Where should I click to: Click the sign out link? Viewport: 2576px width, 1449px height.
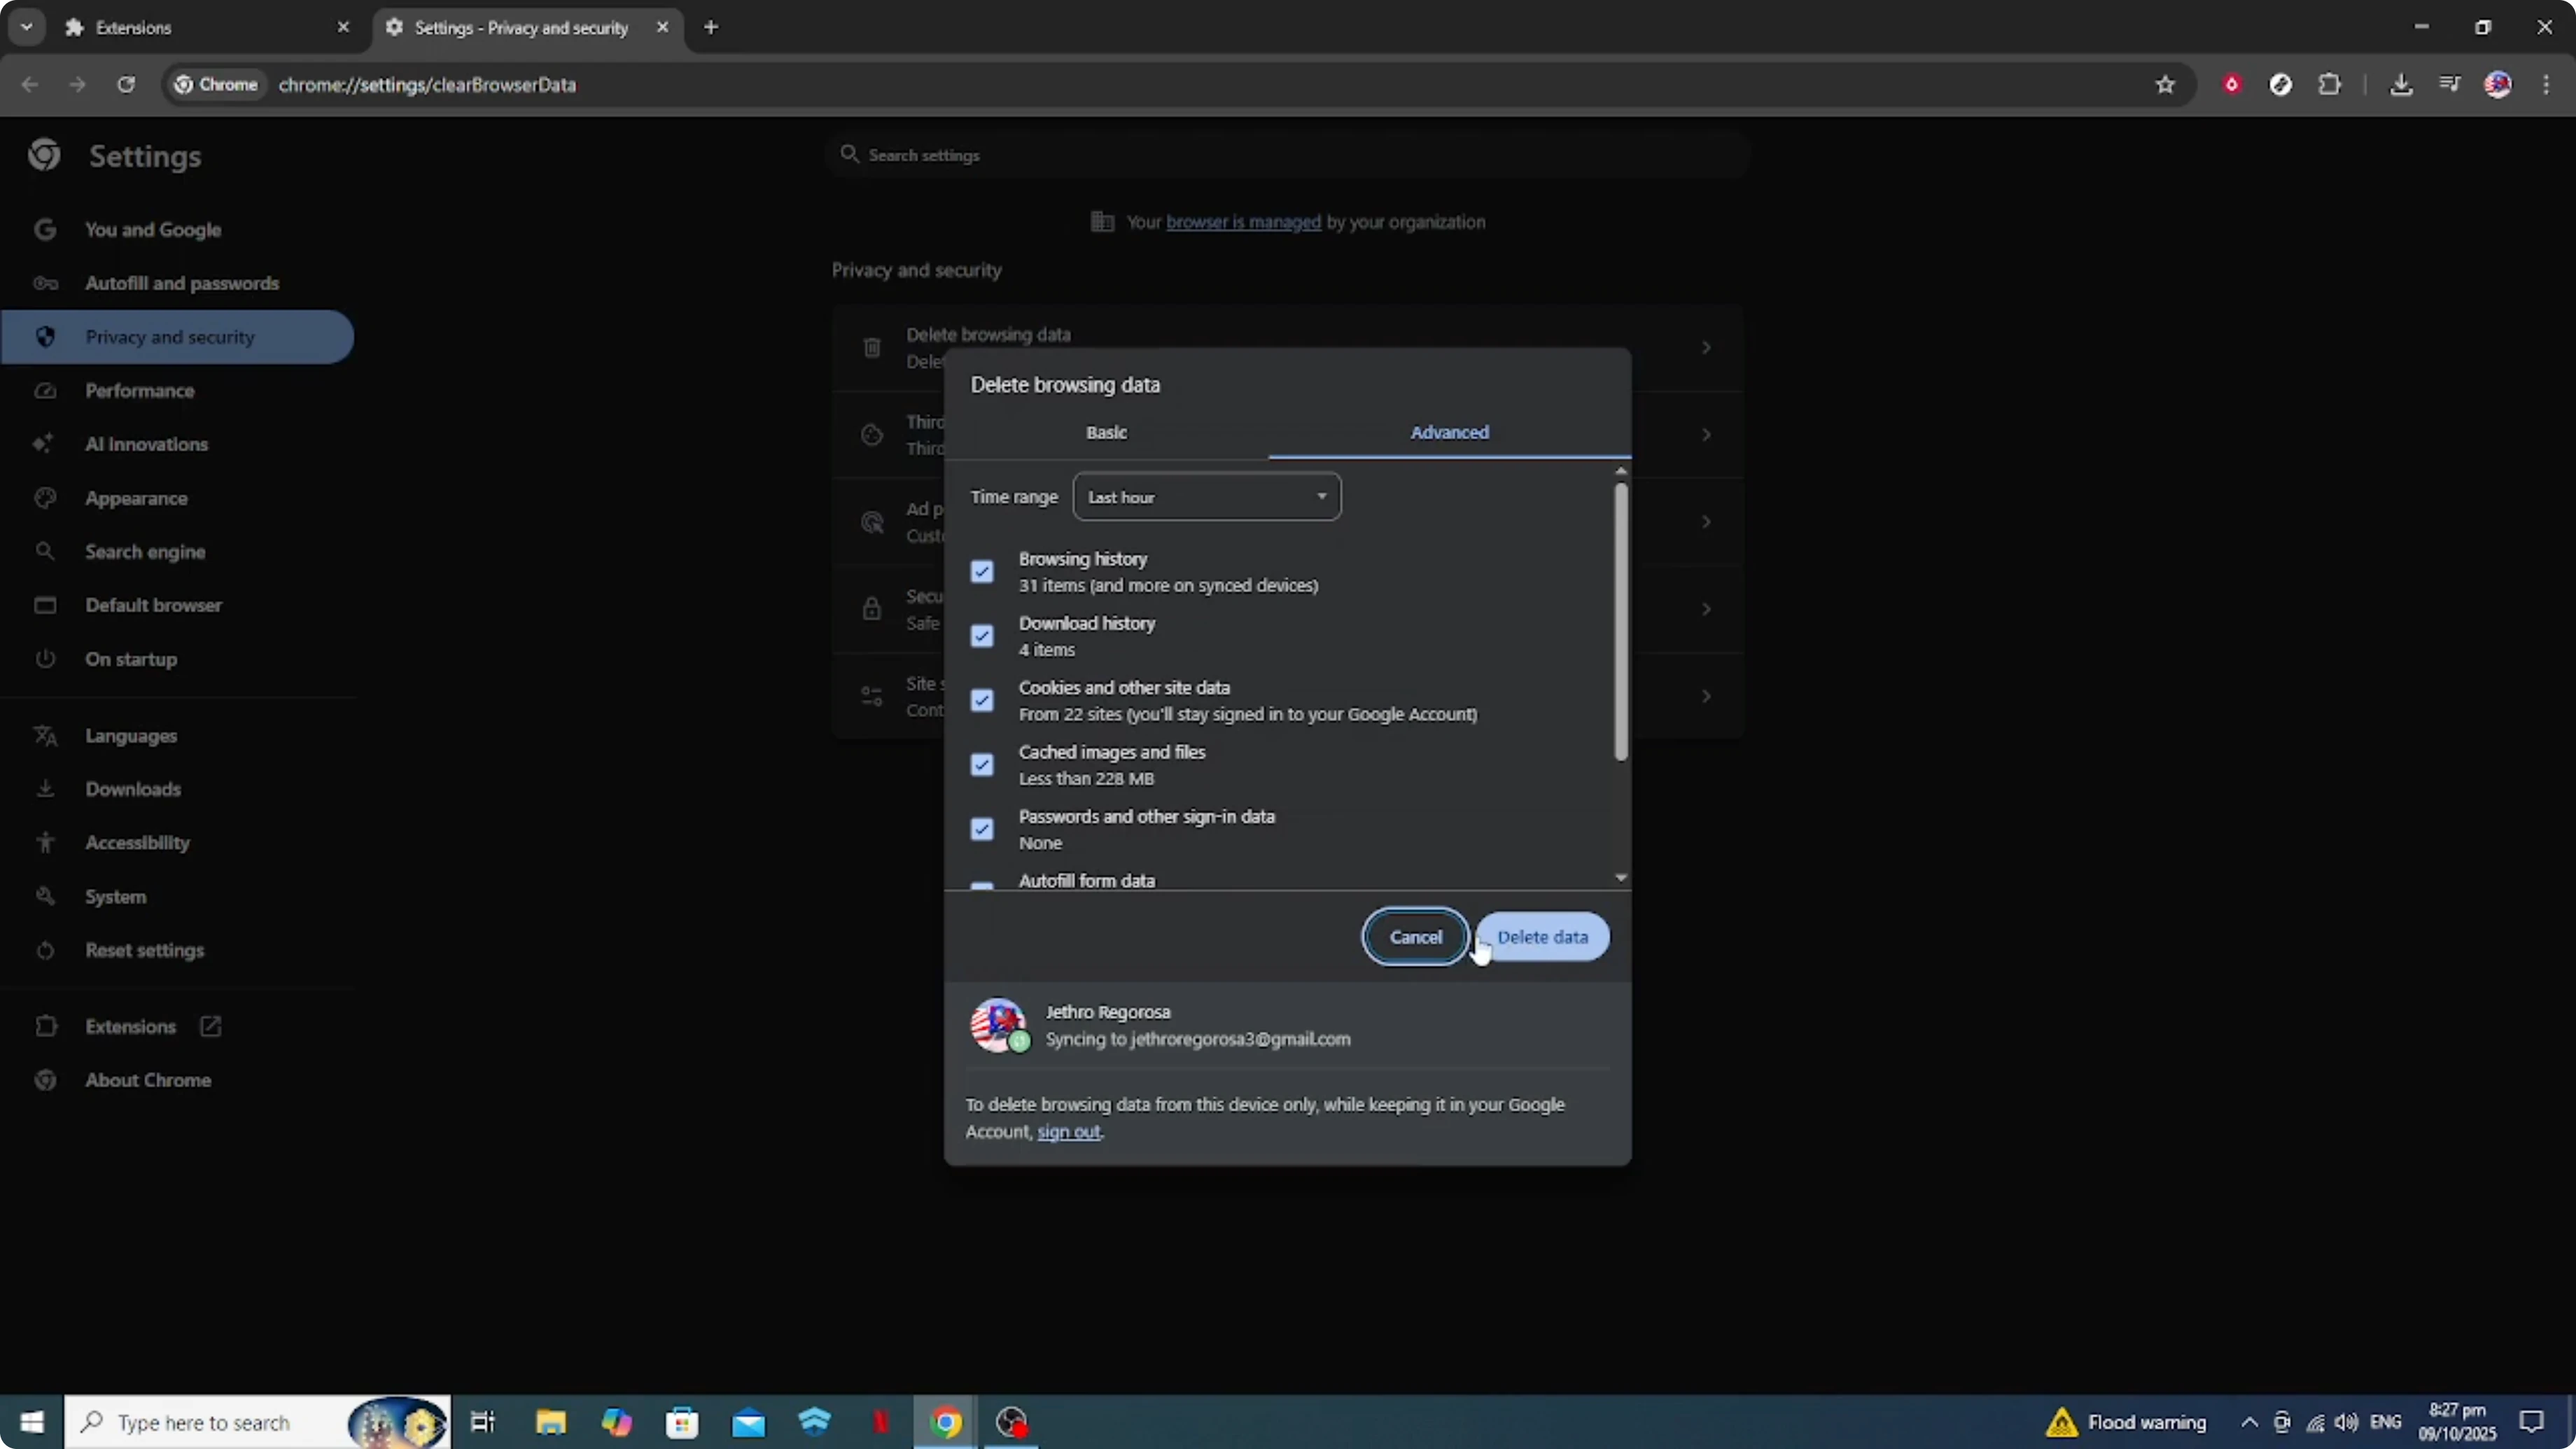click(x=1068, y=1132)
